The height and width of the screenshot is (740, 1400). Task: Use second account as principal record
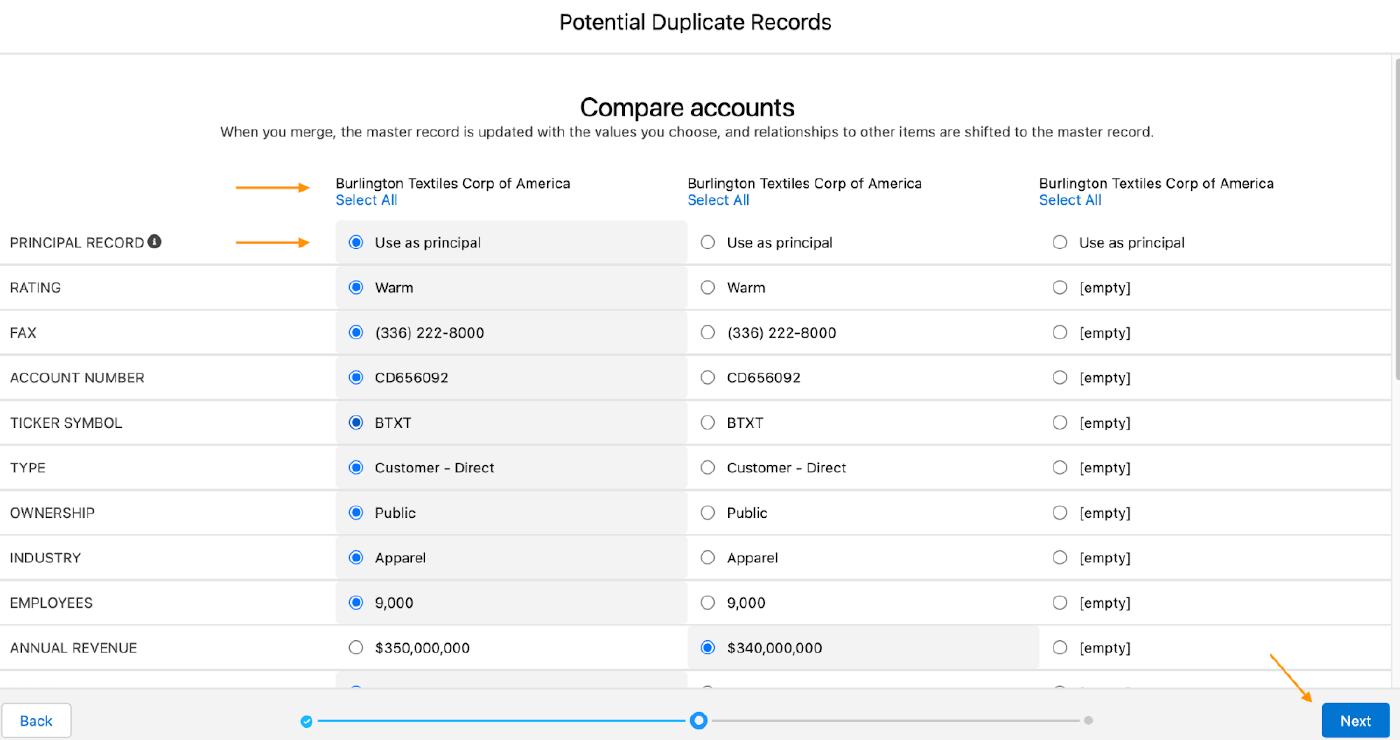[708, 243]
